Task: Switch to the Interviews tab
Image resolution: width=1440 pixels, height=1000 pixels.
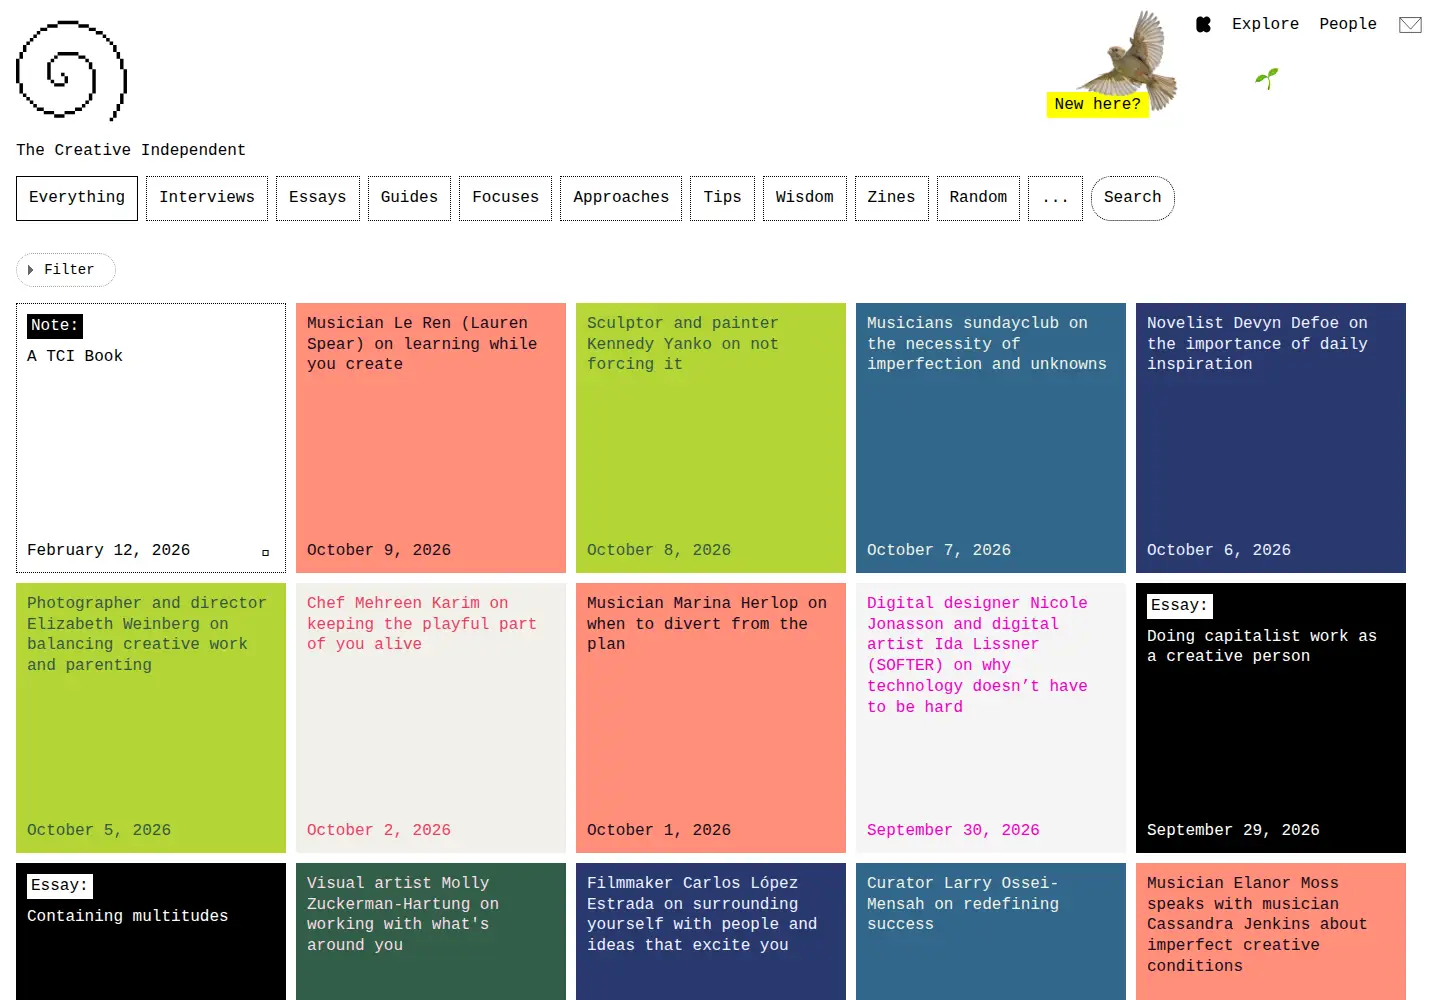Action: coord(207,198)
